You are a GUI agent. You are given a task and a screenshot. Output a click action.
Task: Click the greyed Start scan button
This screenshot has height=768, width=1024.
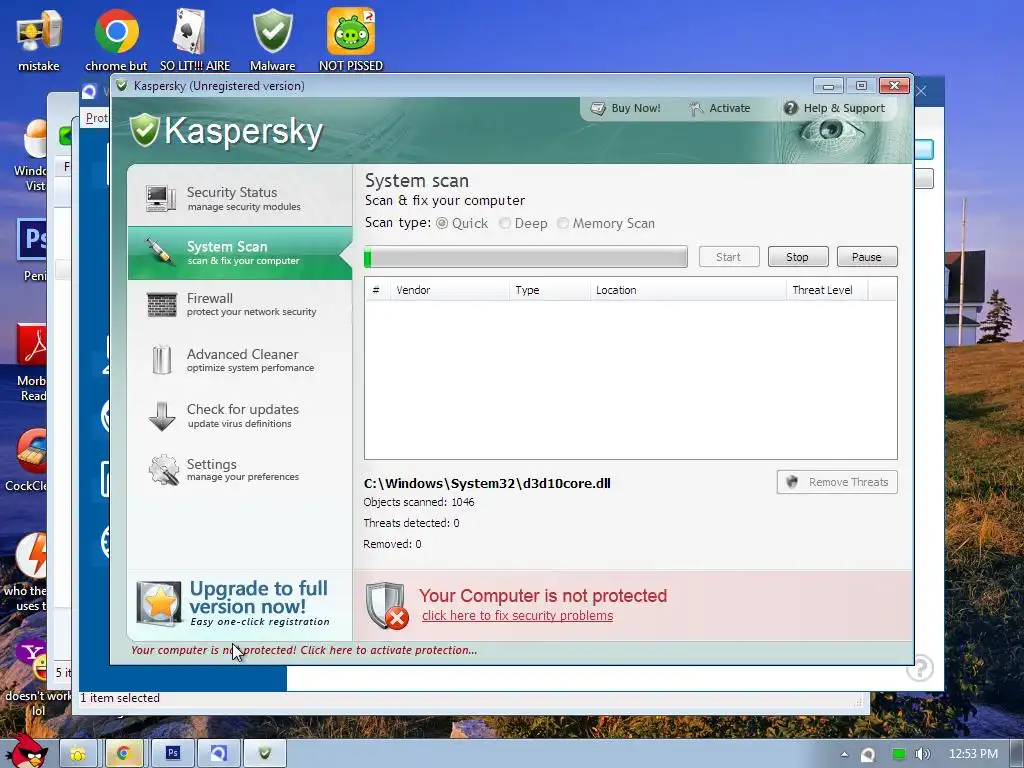(x=729, y=257)
